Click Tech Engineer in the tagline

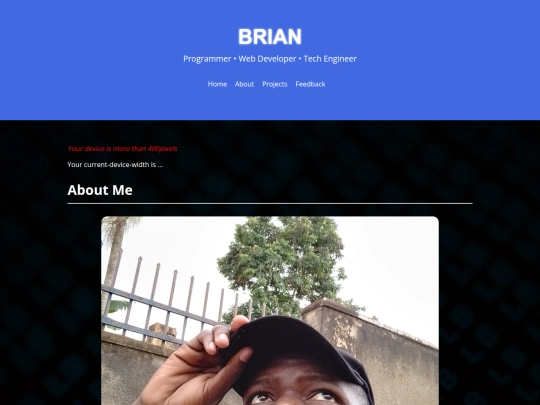click(x=330, y=59)
